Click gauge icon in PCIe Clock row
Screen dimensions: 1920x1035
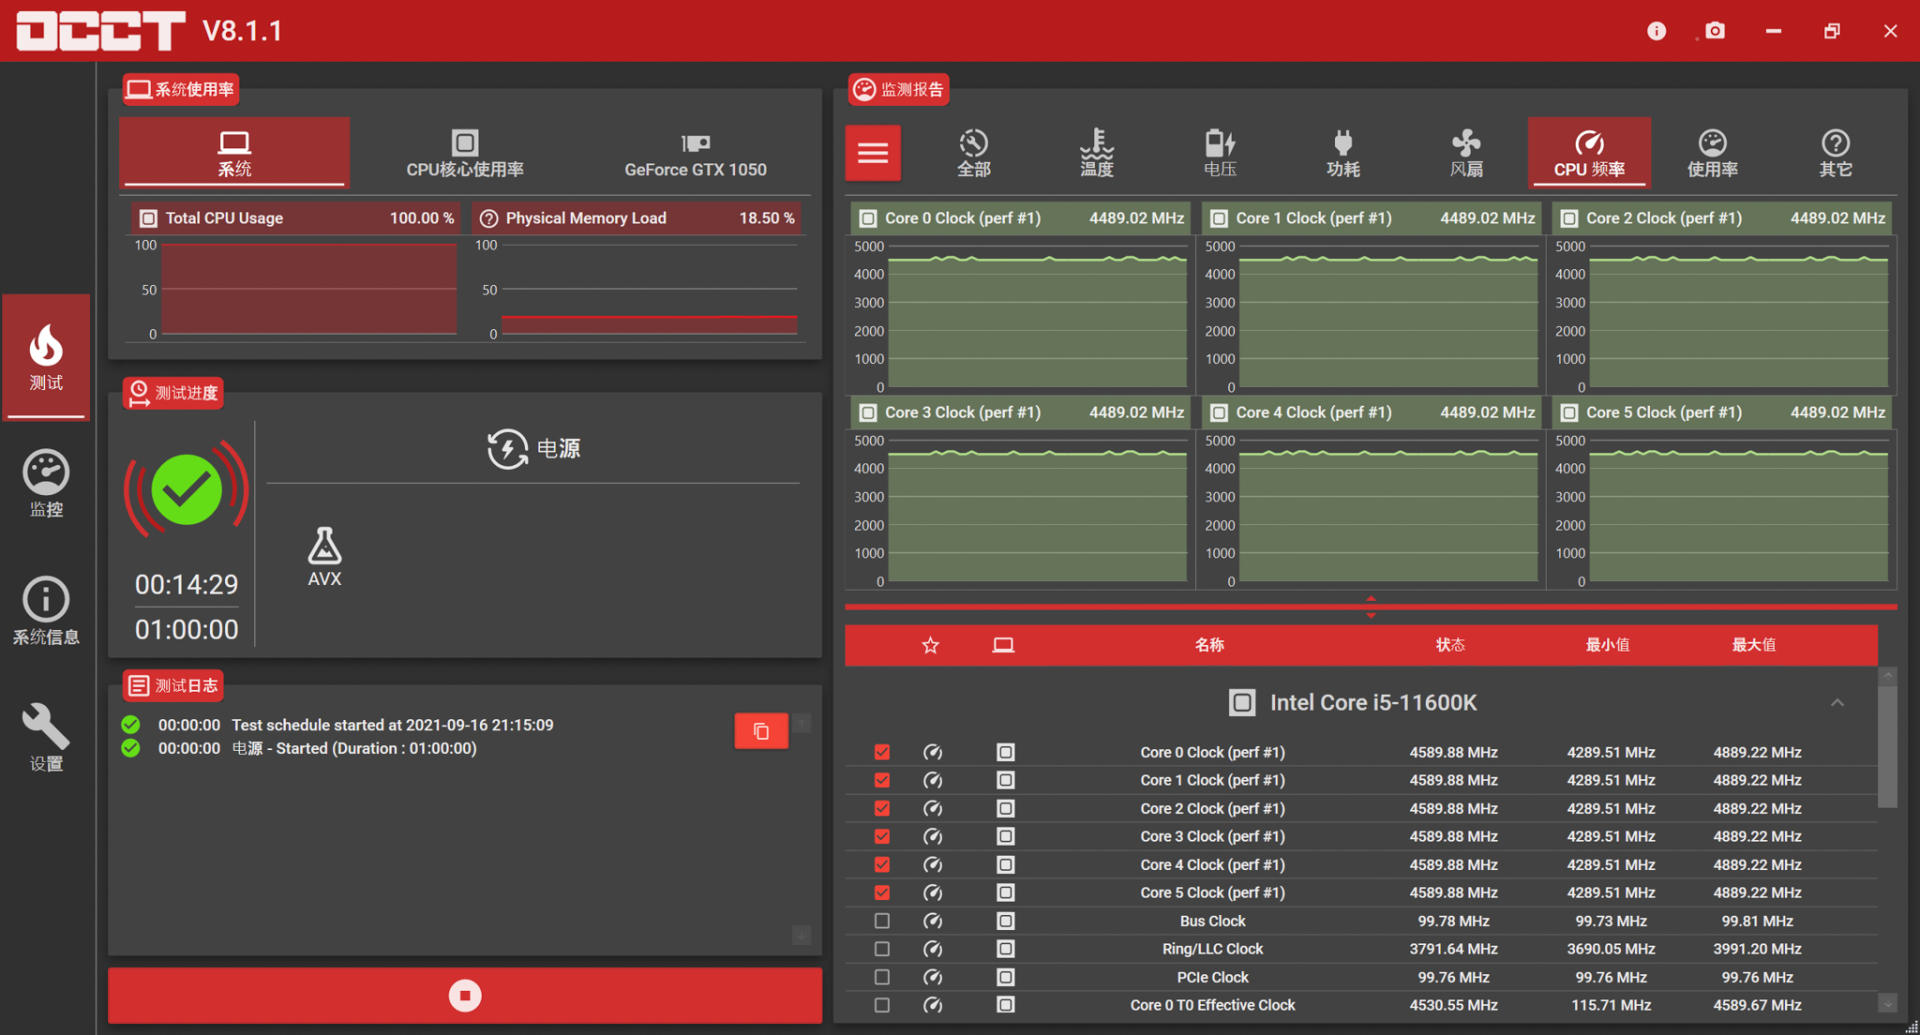pos(932,977)
